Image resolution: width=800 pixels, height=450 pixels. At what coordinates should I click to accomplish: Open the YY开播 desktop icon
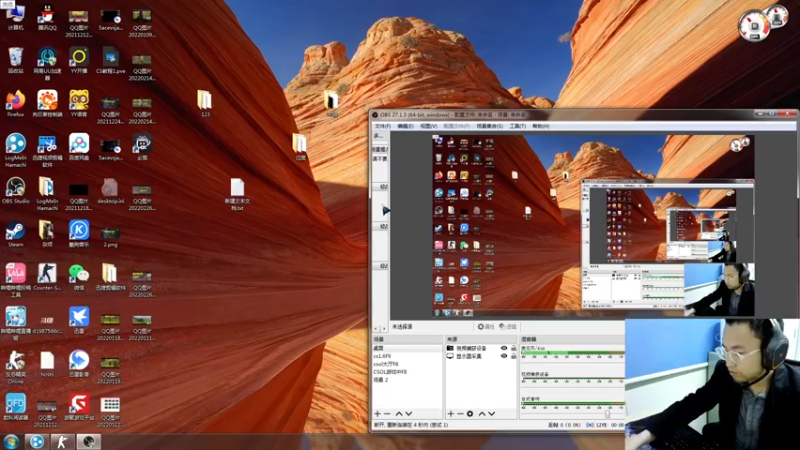tap(79, 60)
